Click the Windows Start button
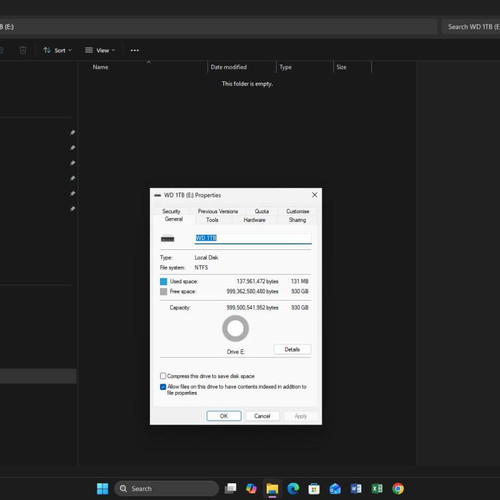This screenshot has height=500, width=500. pos(102,489)
